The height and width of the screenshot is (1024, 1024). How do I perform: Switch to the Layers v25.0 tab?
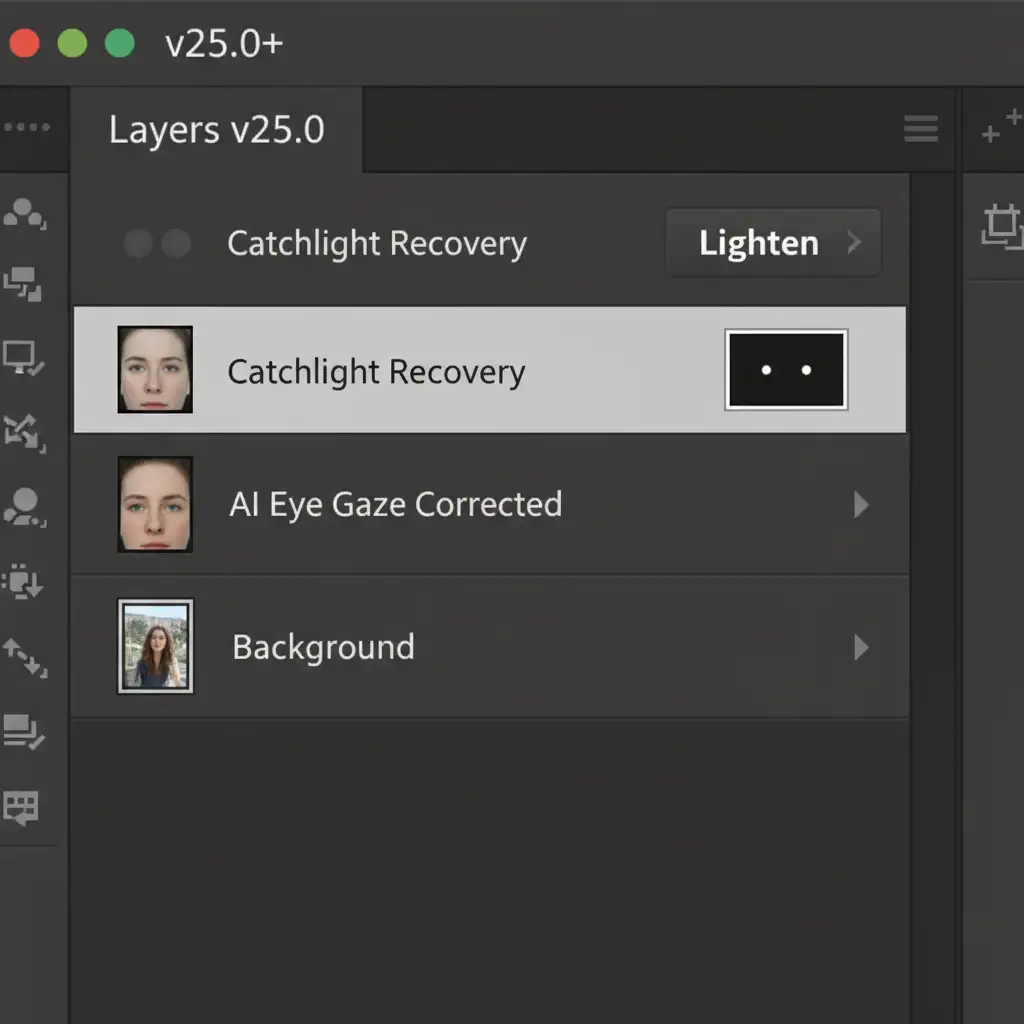[216, 130]
